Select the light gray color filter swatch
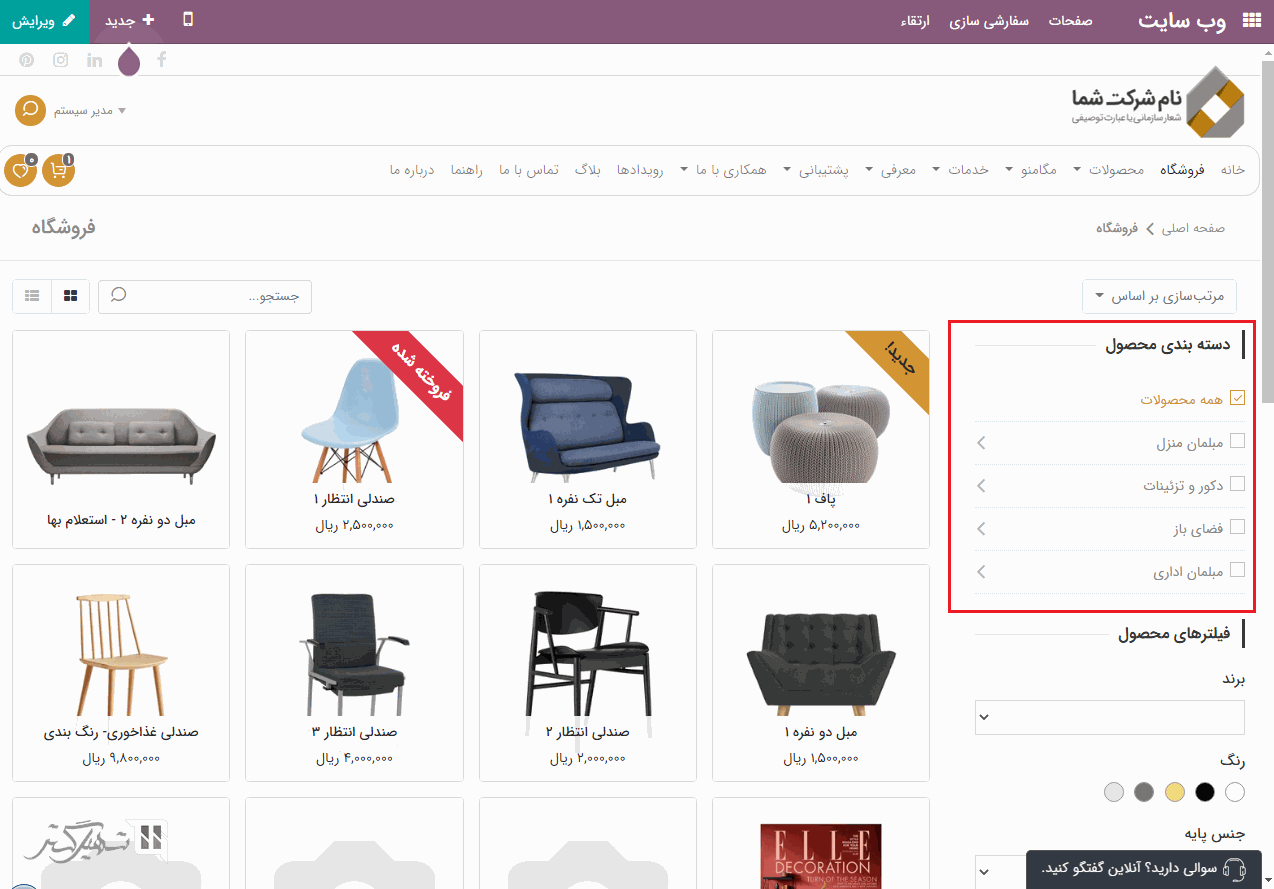 (1114, 793)
